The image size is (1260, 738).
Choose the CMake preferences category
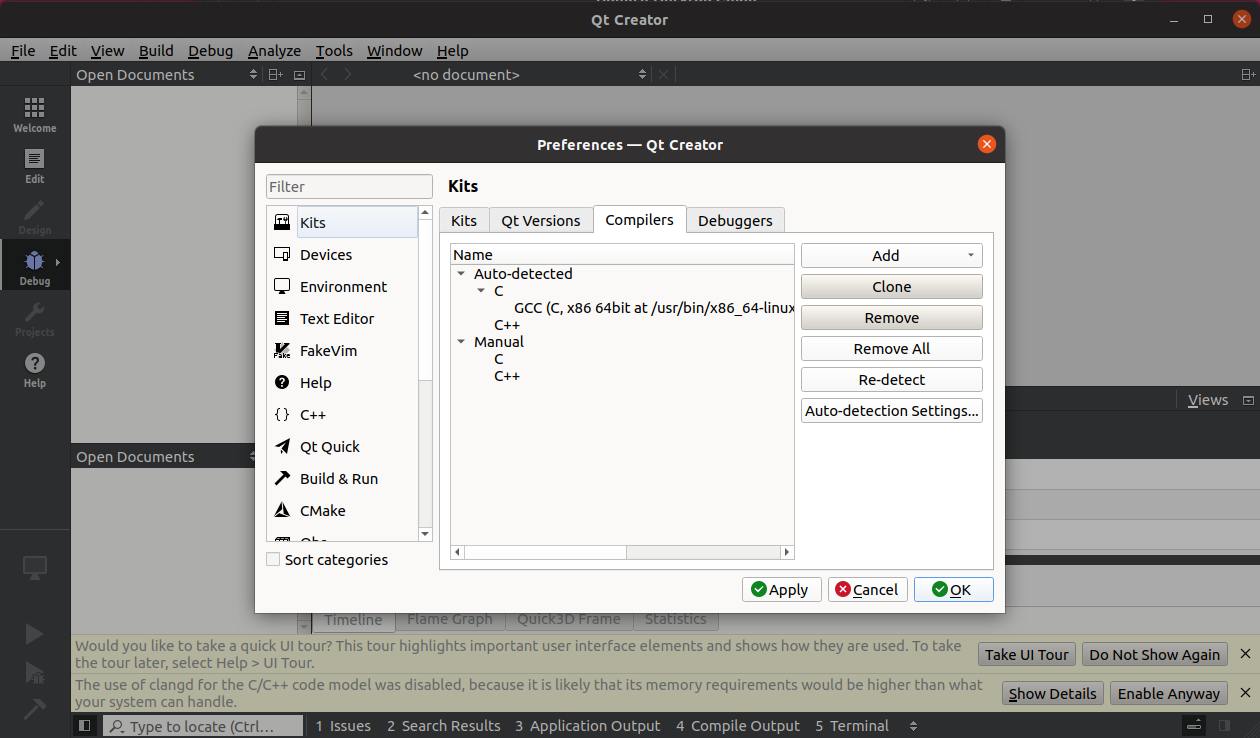click(x=322, y=511)
